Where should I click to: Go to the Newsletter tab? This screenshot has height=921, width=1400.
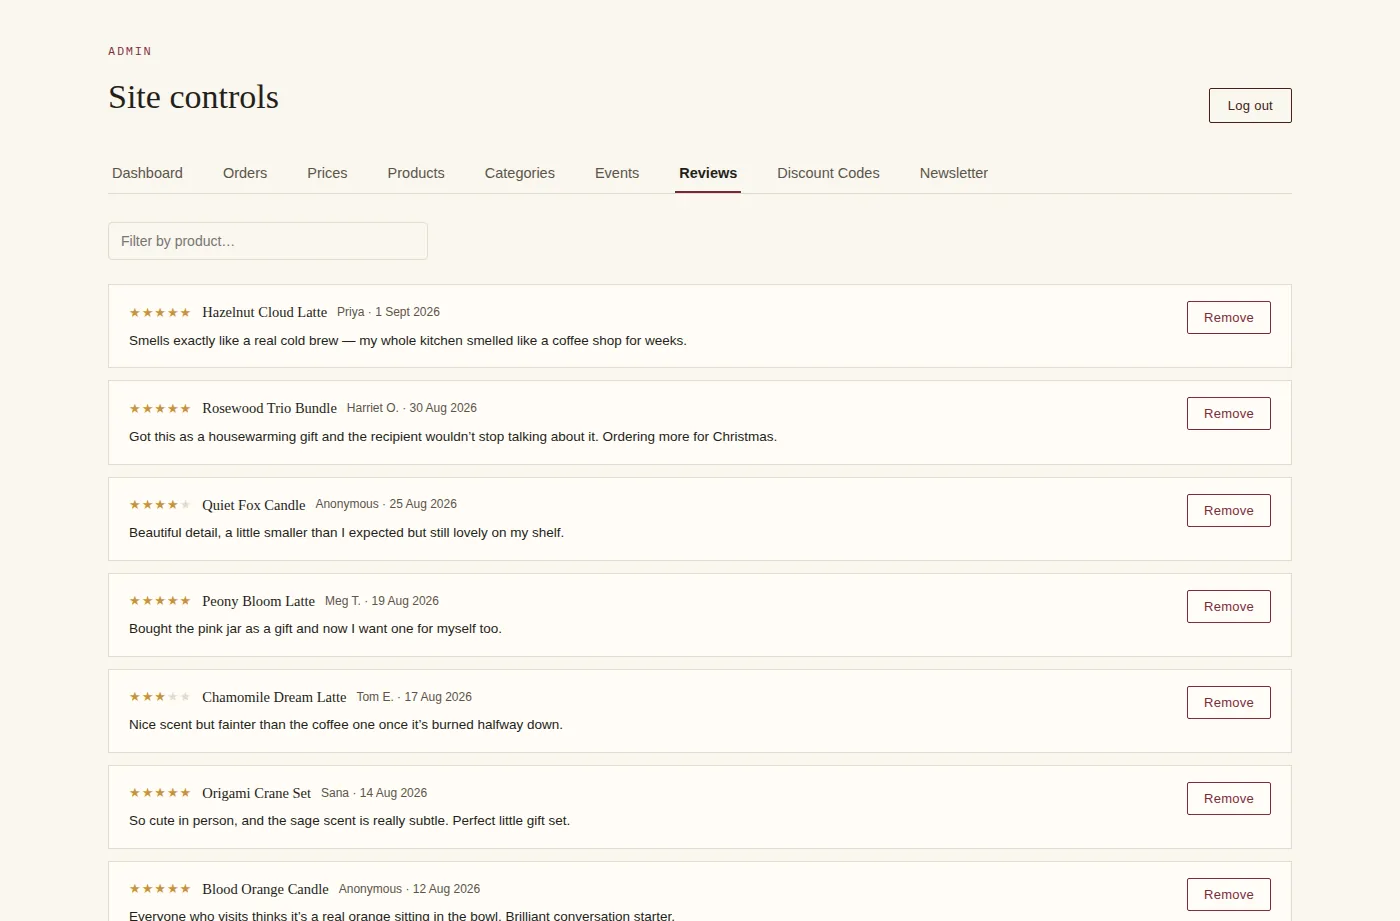pos(954,173)
